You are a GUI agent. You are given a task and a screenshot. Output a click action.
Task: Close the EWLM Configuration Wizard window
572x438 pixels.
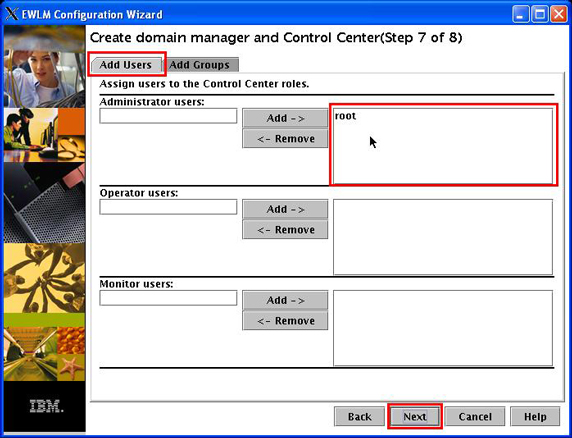(559, 15)
